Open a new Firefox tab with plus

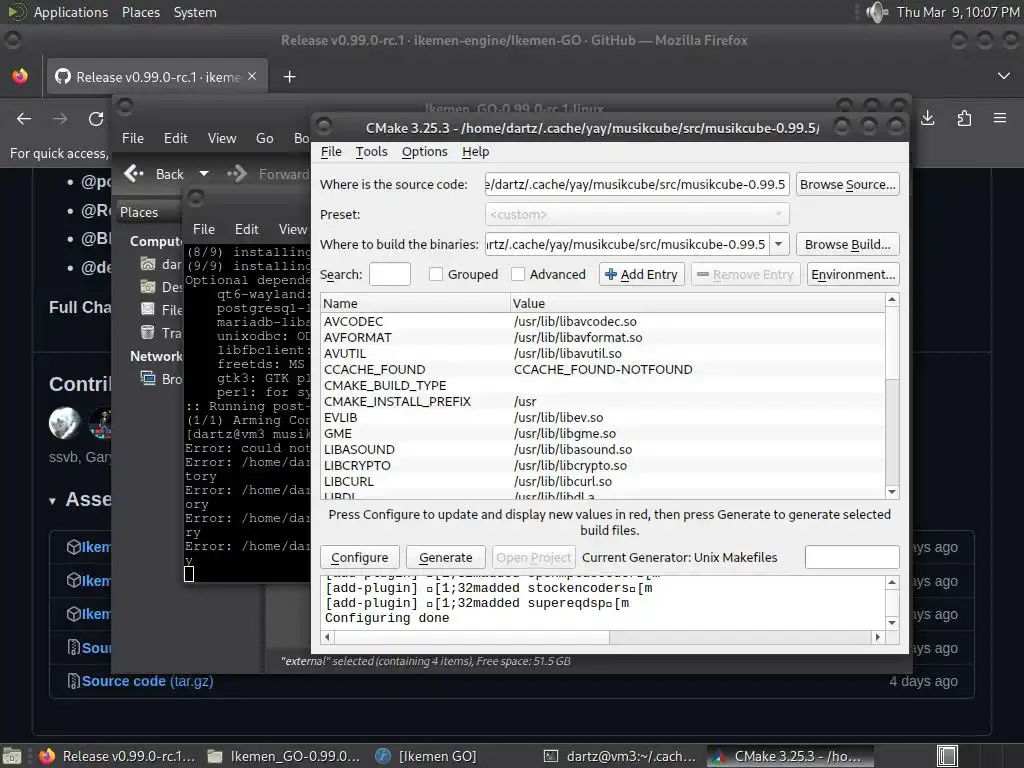[x=289, y=77]
